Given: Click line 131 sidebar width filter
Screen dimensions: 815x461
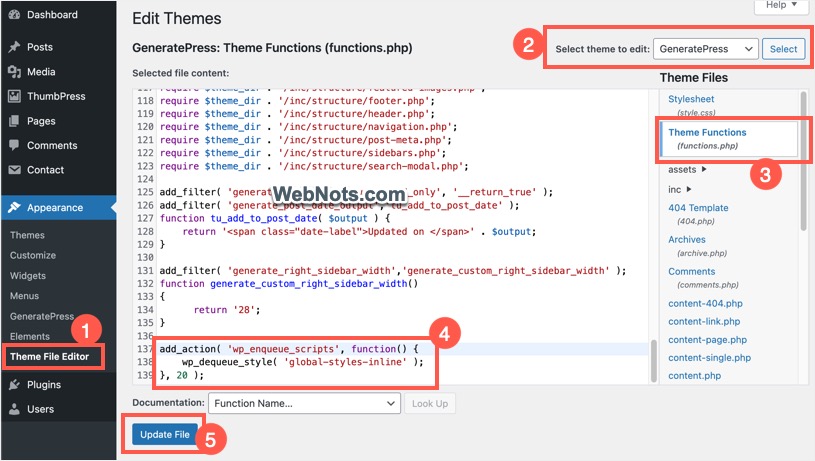Looking at the screenshot, I should tap(392, 271).
